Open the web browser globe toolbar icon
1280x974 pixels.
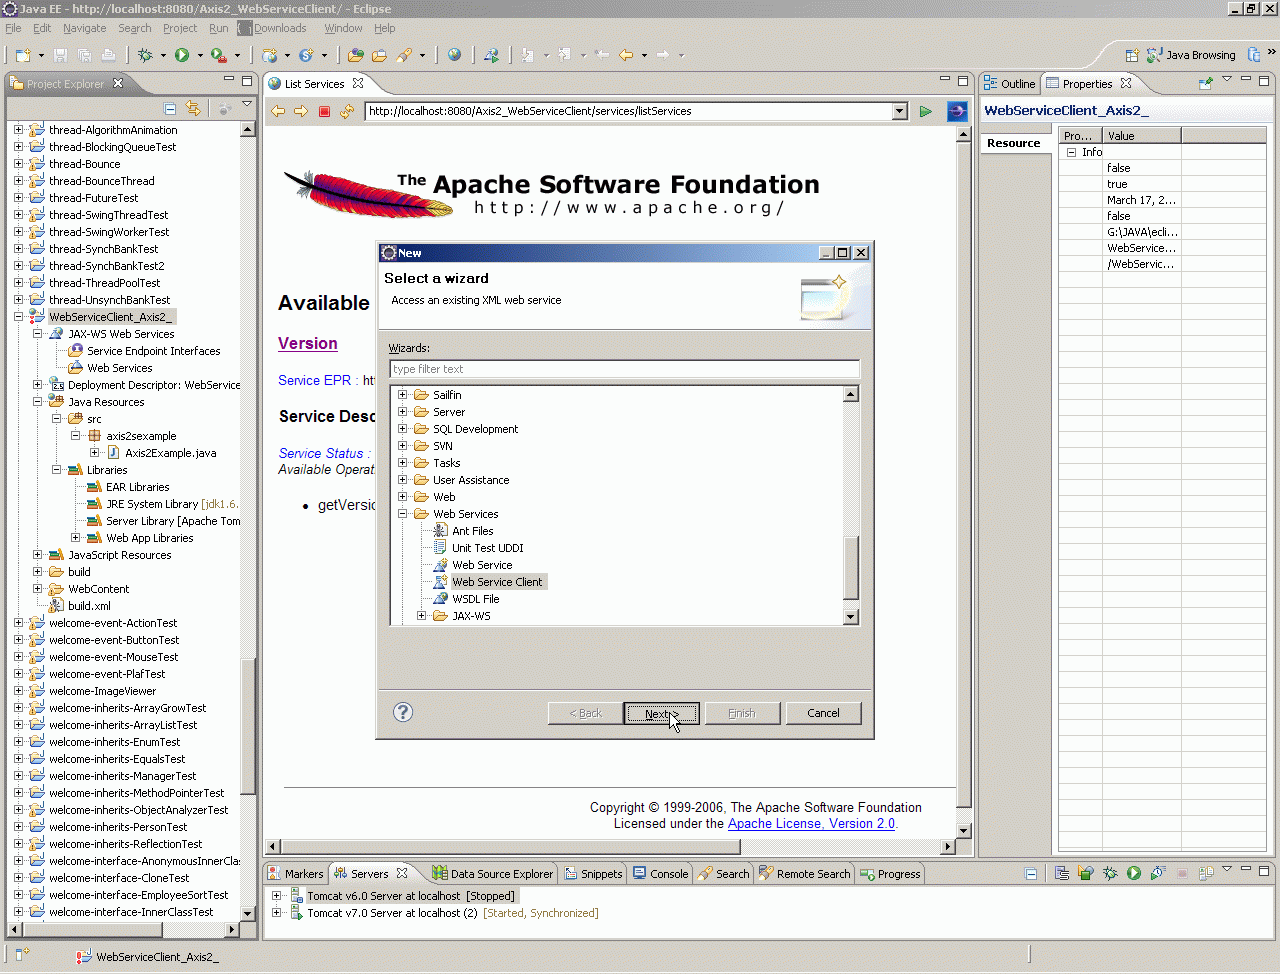point(454,55)
